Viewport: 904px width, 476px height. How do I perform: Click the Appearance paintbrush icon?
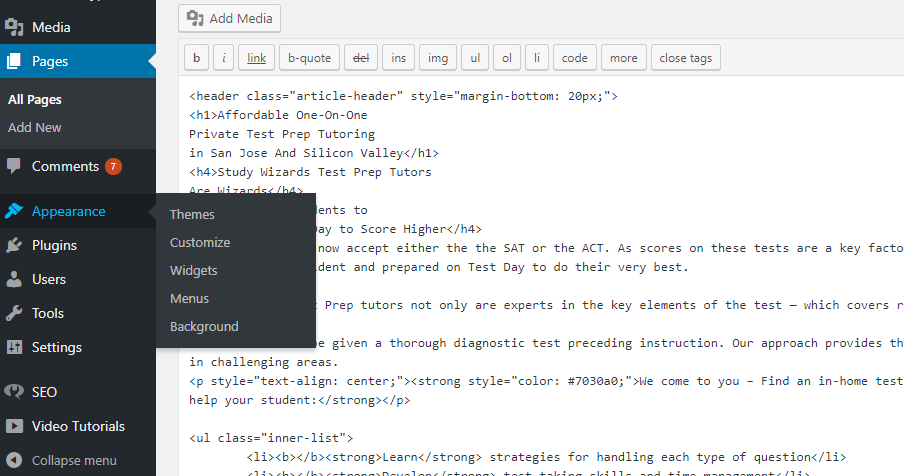coord(14,211)
